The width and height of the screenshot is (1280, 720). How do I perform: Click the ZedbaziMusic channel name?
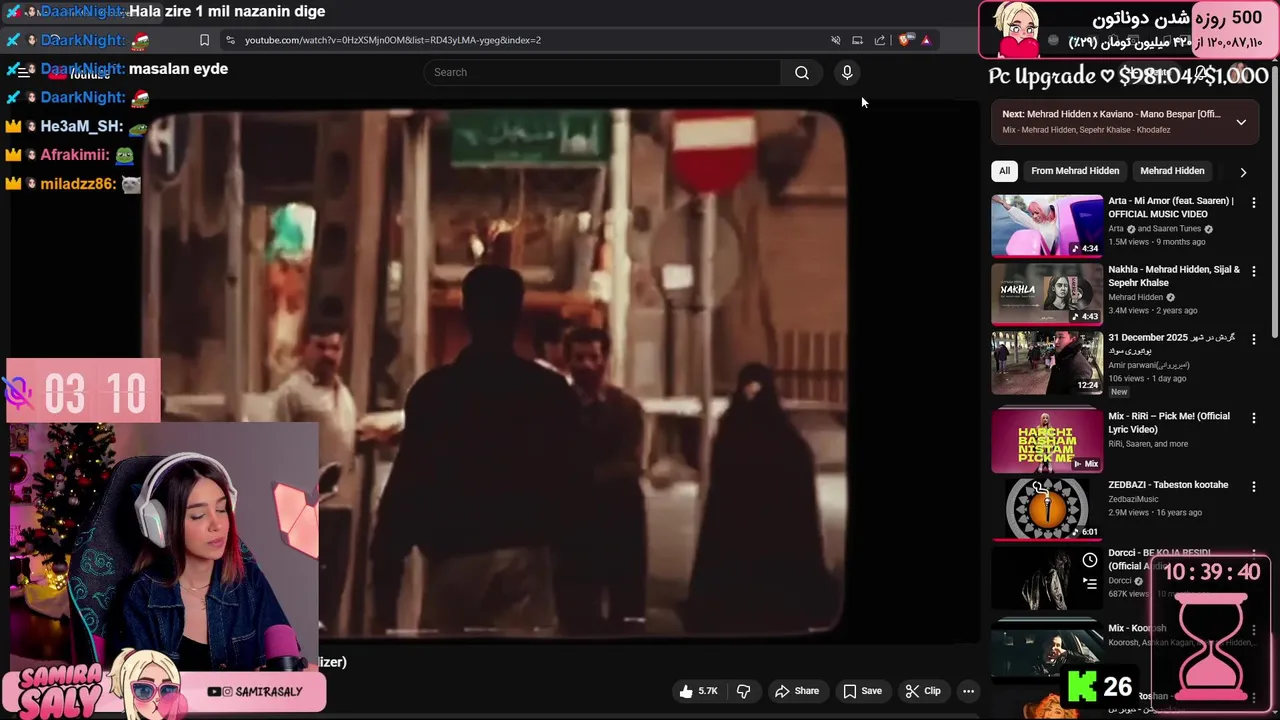pos(1133,499)
